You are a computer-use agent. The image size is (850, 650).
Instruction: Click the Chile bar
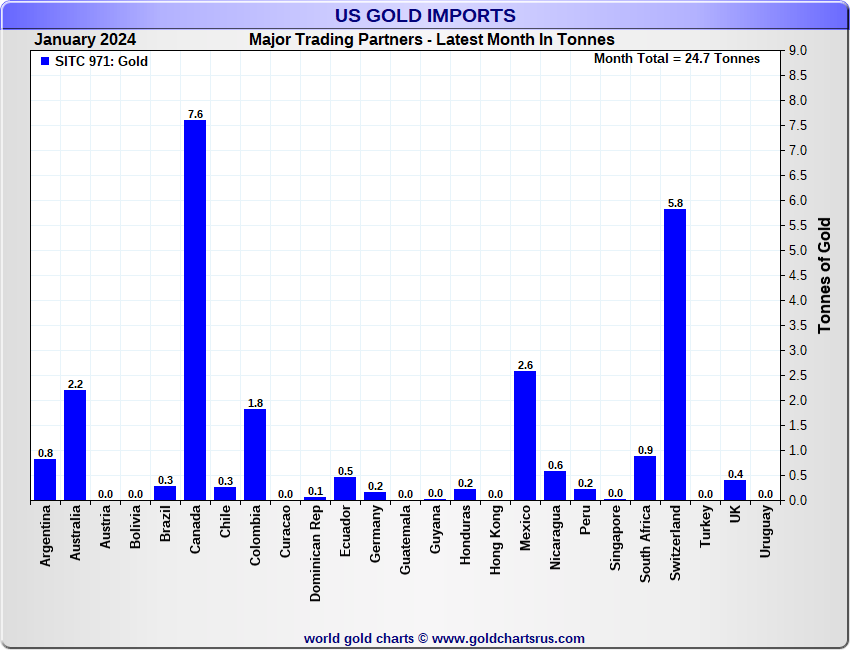tap(225, 493)
